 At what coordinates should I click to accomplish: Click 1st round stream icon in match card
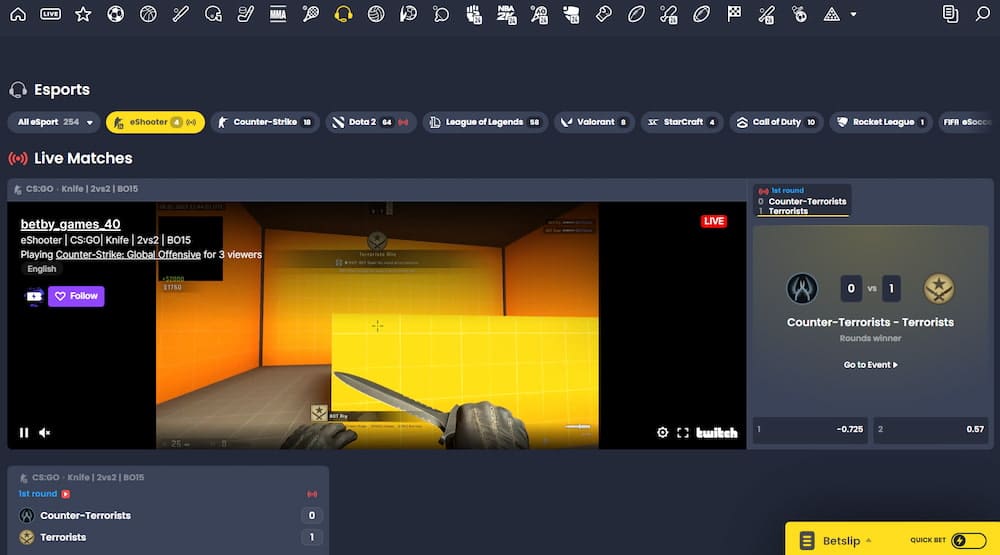tap(66, 494)
